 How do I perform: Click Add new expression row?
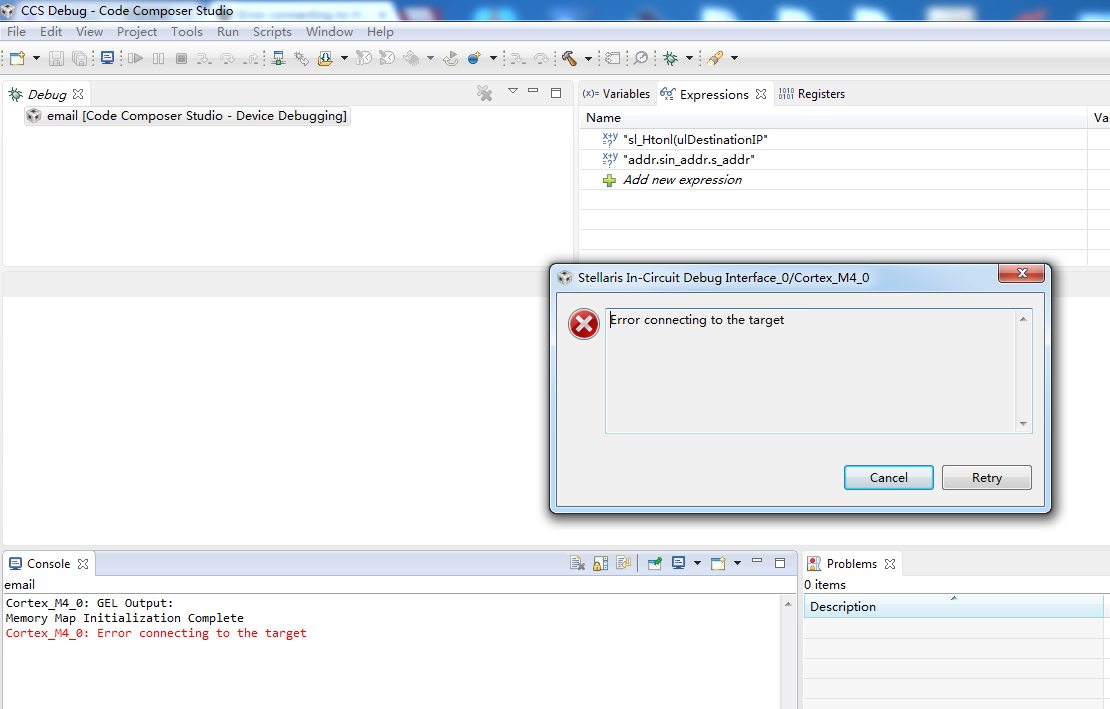682,180
